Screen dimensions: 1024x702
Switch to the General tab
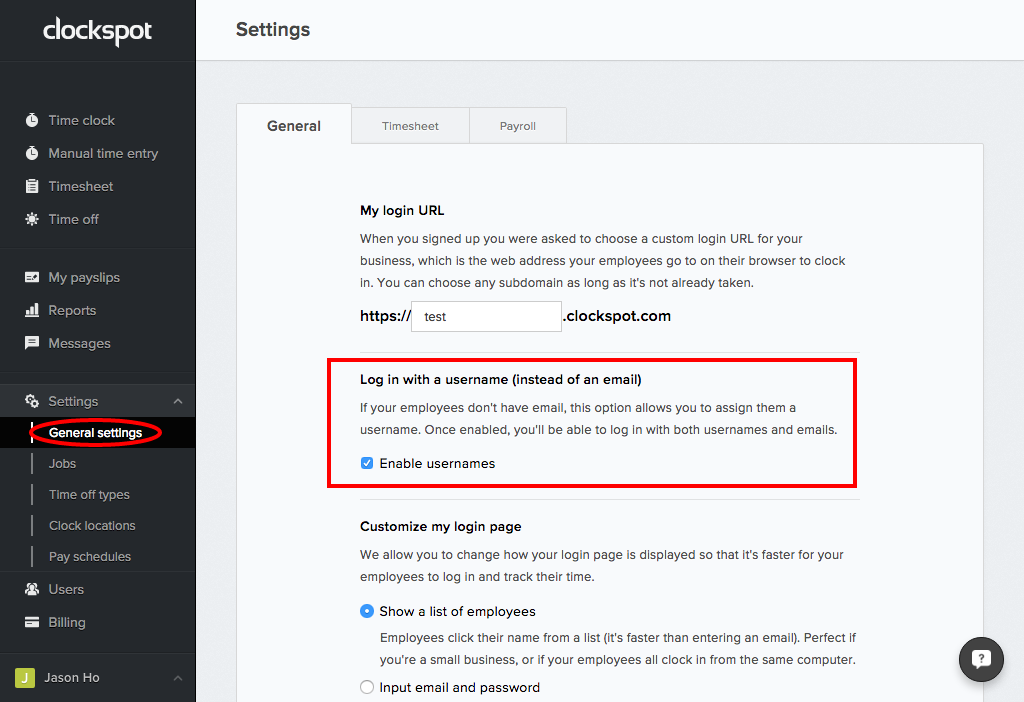(x=294, y=125)
